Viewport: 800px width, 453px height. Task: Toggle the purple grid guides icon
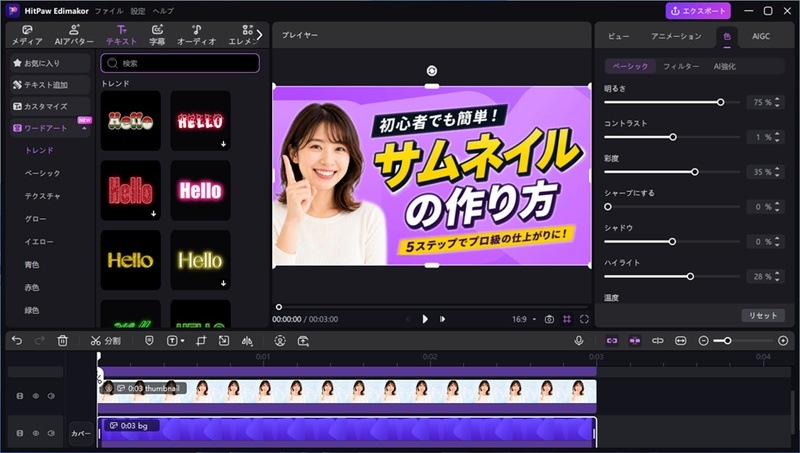(567, 319)
